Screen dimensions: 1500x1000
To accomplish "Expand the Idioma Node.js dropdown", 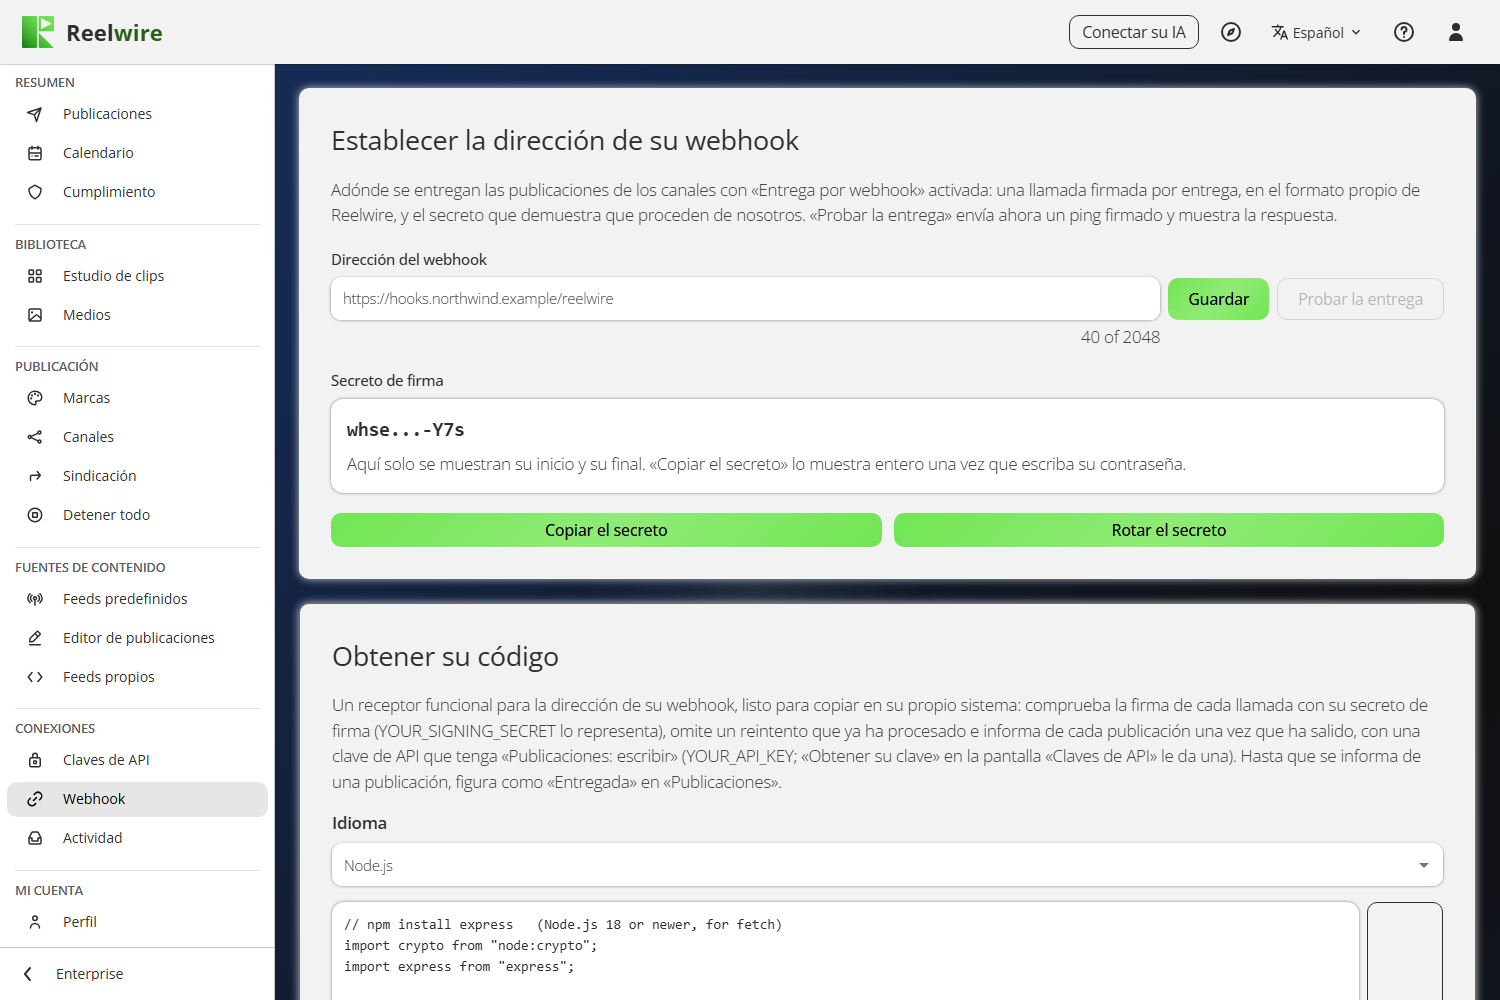I will click(x=887, y=865).
